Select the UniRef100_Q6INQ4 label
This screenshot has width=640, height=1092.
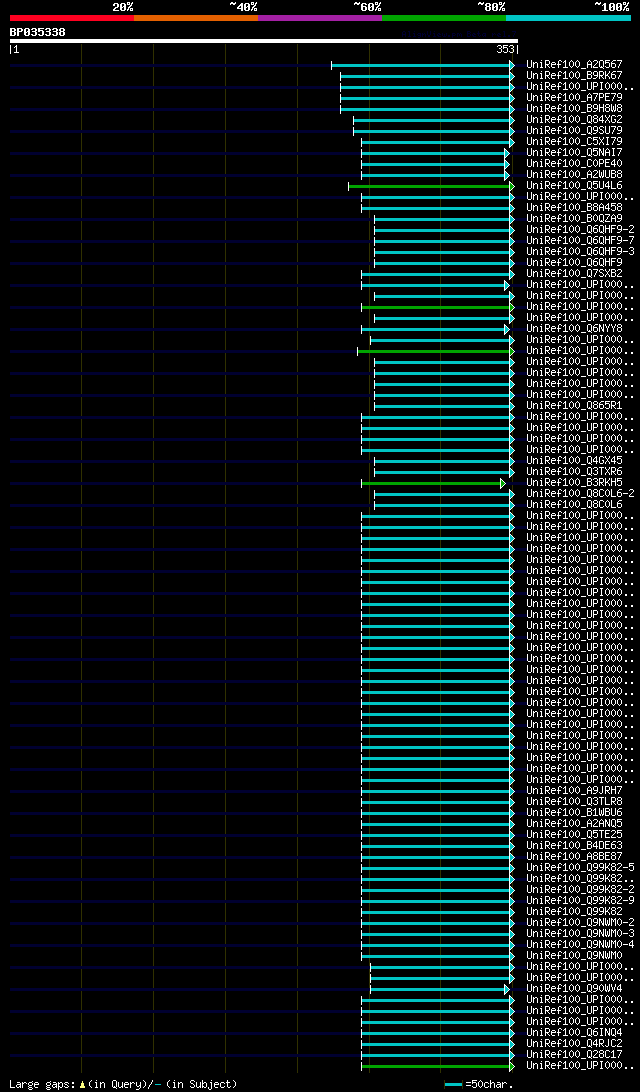click(574, 1033)
